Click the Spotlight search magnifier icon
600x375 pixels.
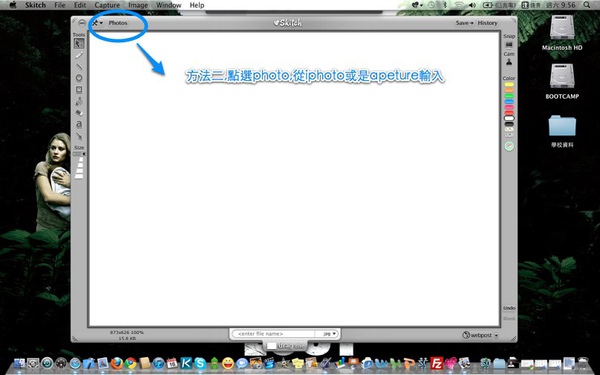(x=587, y=5)
